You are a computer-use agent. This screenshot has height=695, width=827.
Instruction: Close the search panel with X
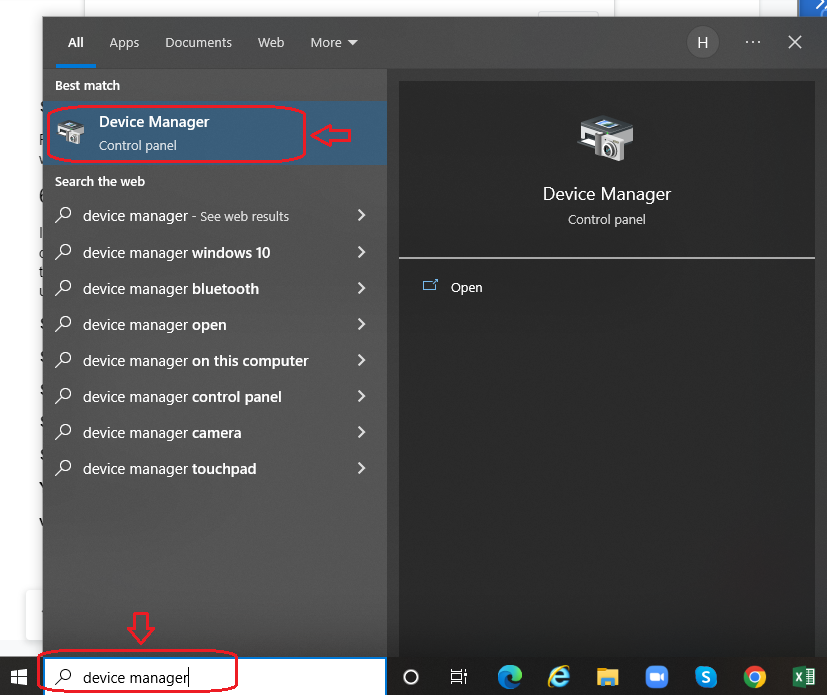tap(795, 42)
